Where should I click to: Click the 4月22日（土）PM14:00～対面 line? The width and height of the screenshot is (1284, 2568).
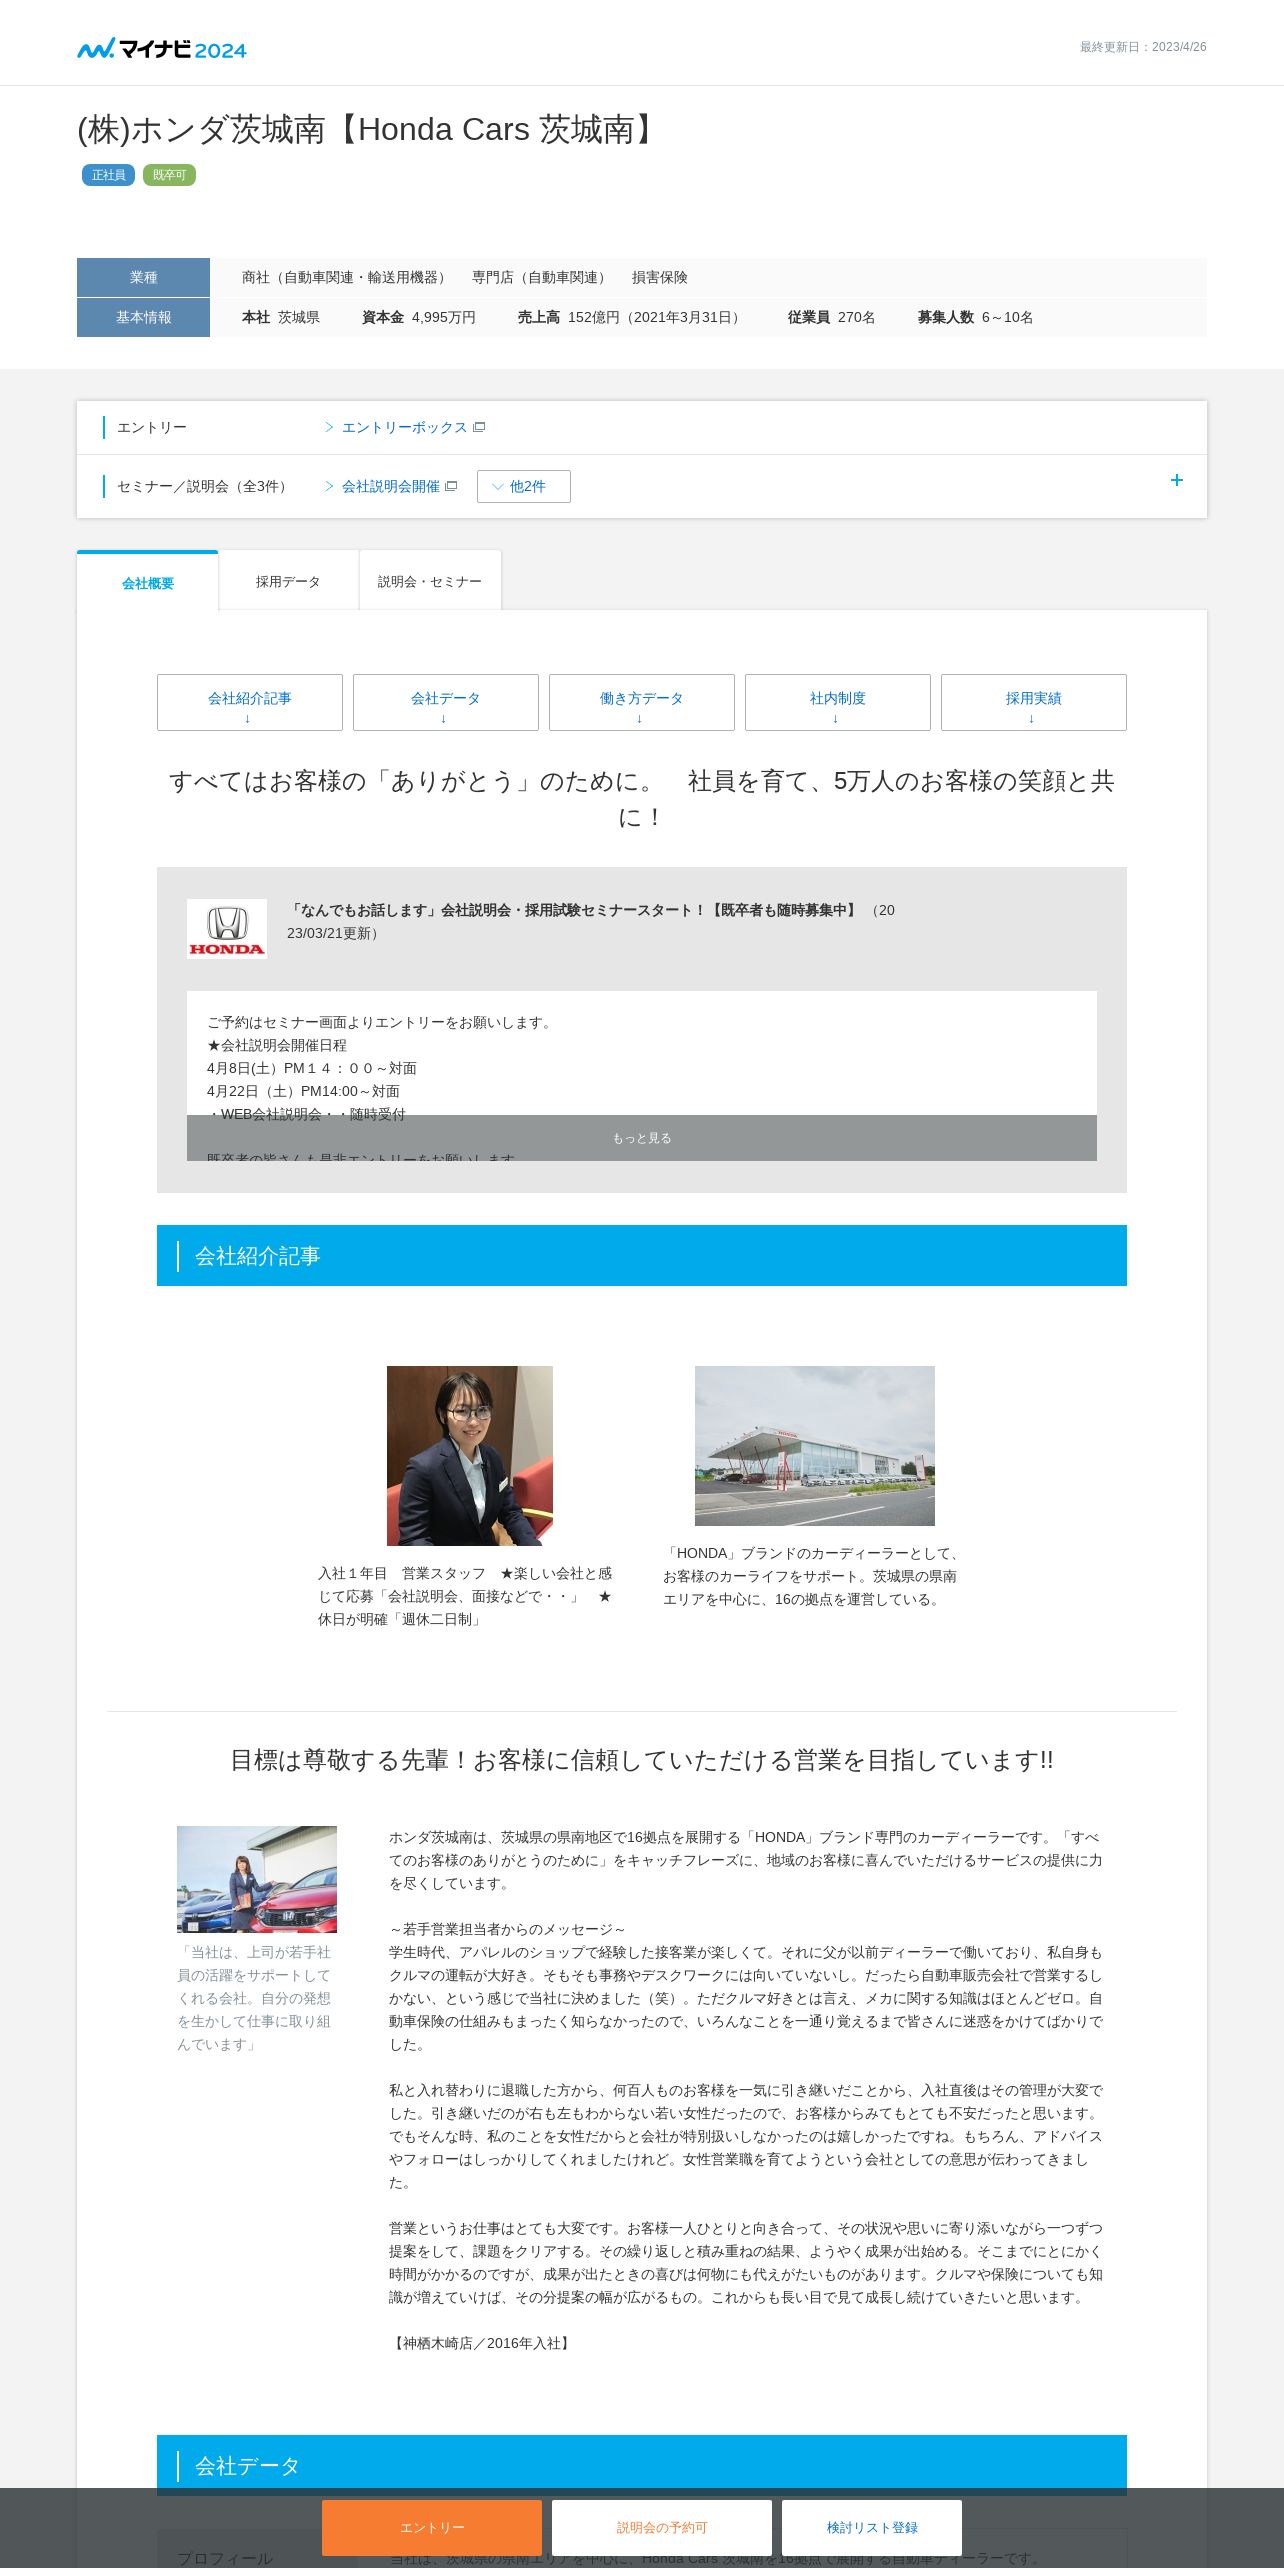click(x=303, y=1091)
